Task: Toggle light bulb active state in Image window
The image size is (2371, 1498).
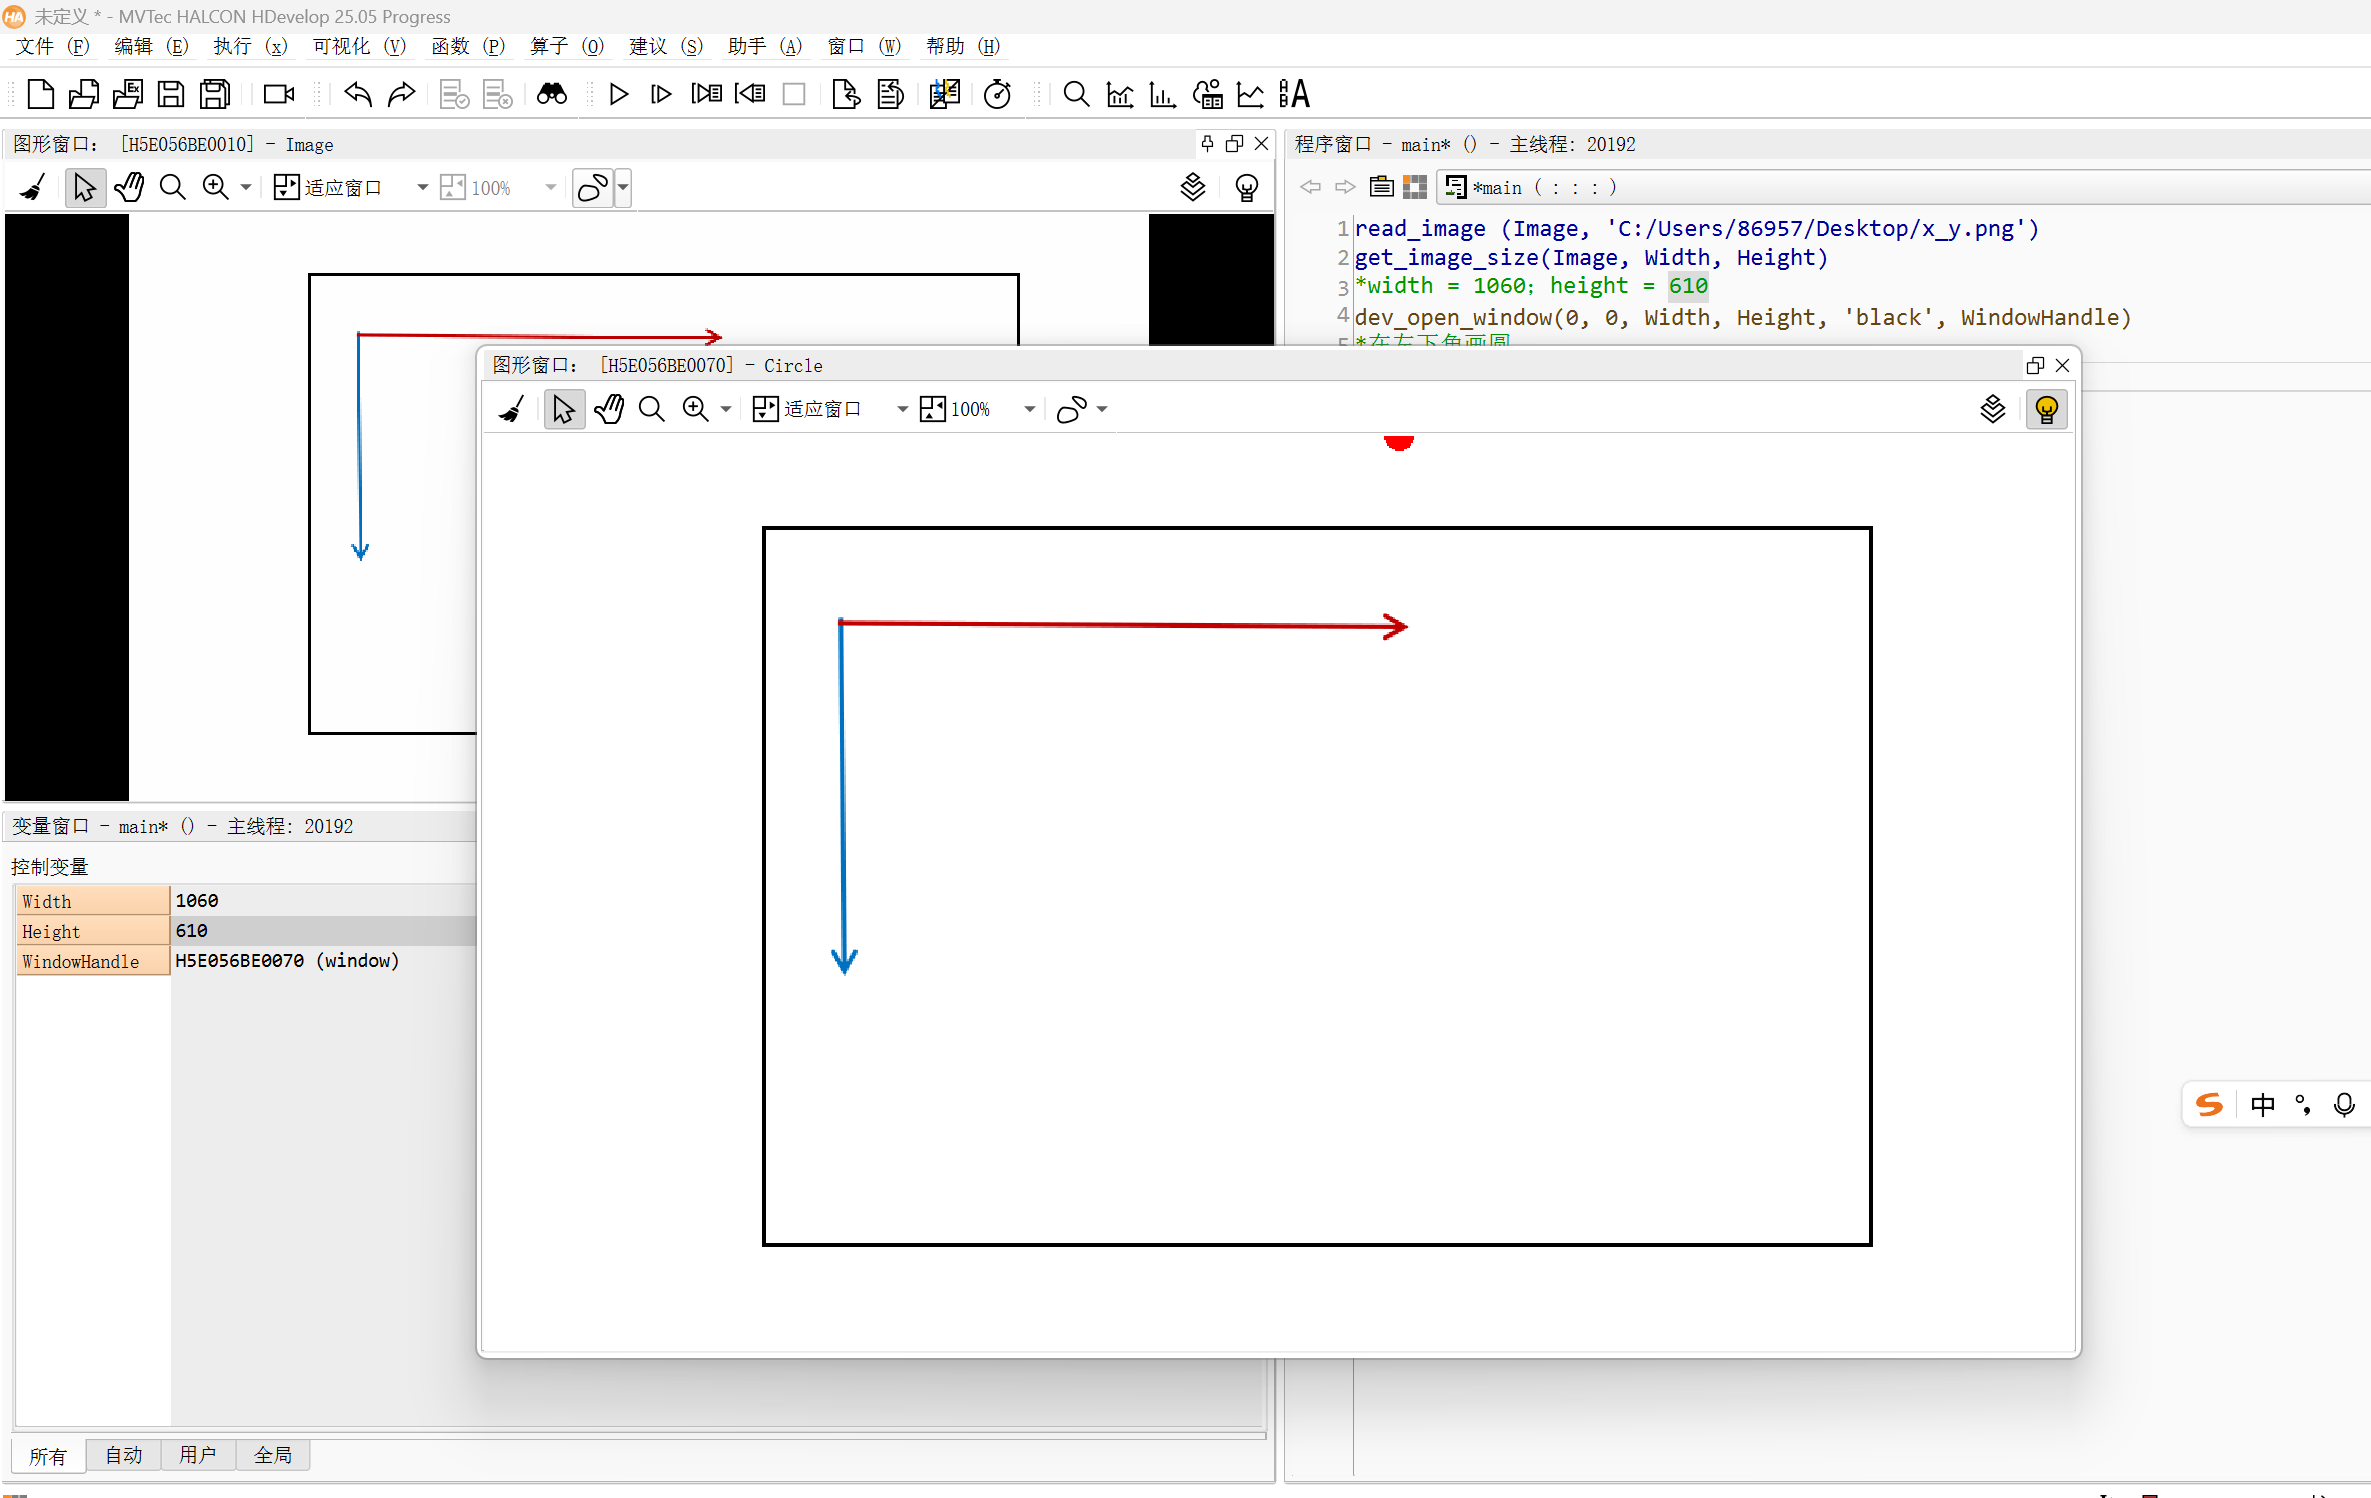Action: 1246,187
